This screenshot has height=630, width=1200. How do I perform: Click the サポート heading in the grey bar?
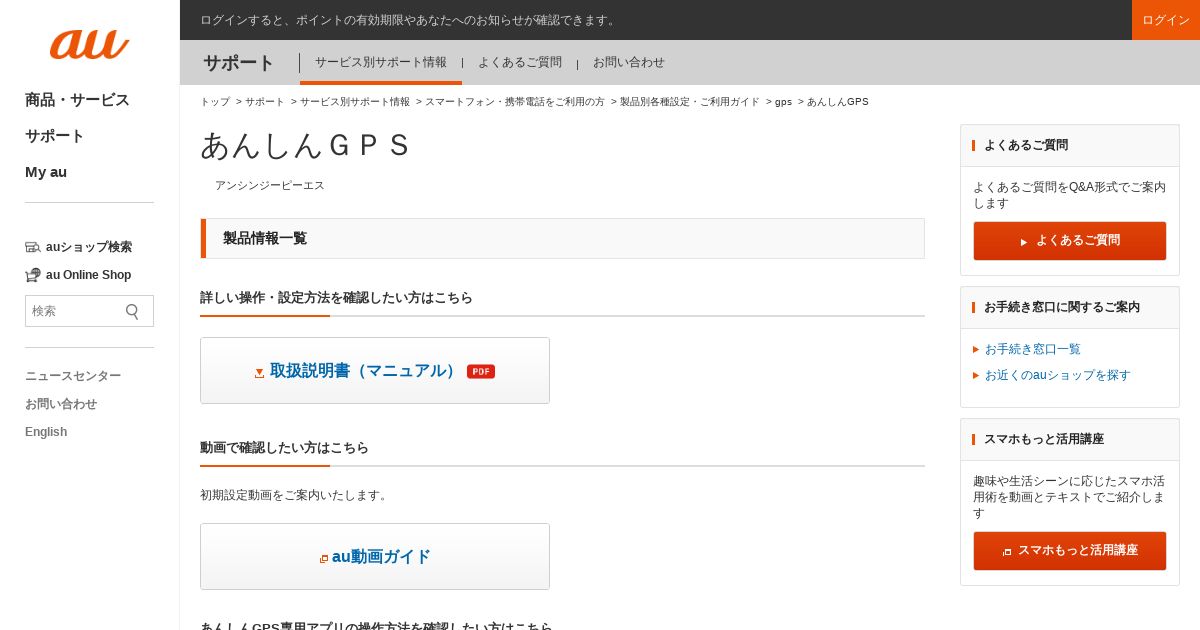[x=239, y=63]
